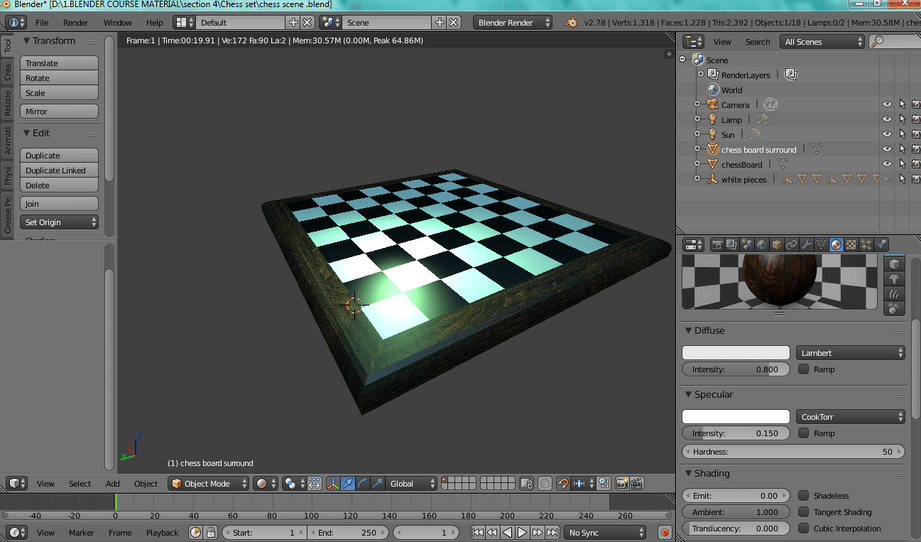Open the Render menu
The width and height of the screenshot is (921, 542).
coord(76,22)
